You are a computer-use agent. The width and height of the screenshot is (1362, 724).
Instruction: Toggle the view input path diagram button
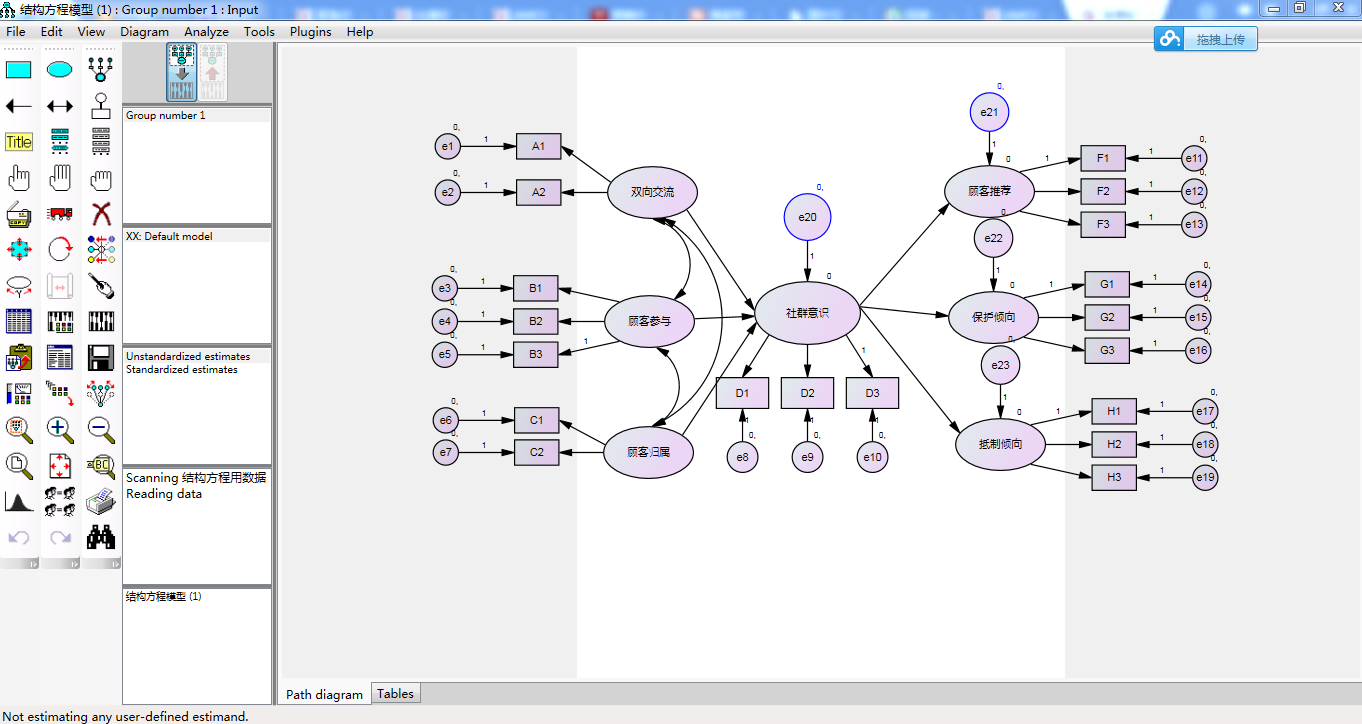coord(182,72)
